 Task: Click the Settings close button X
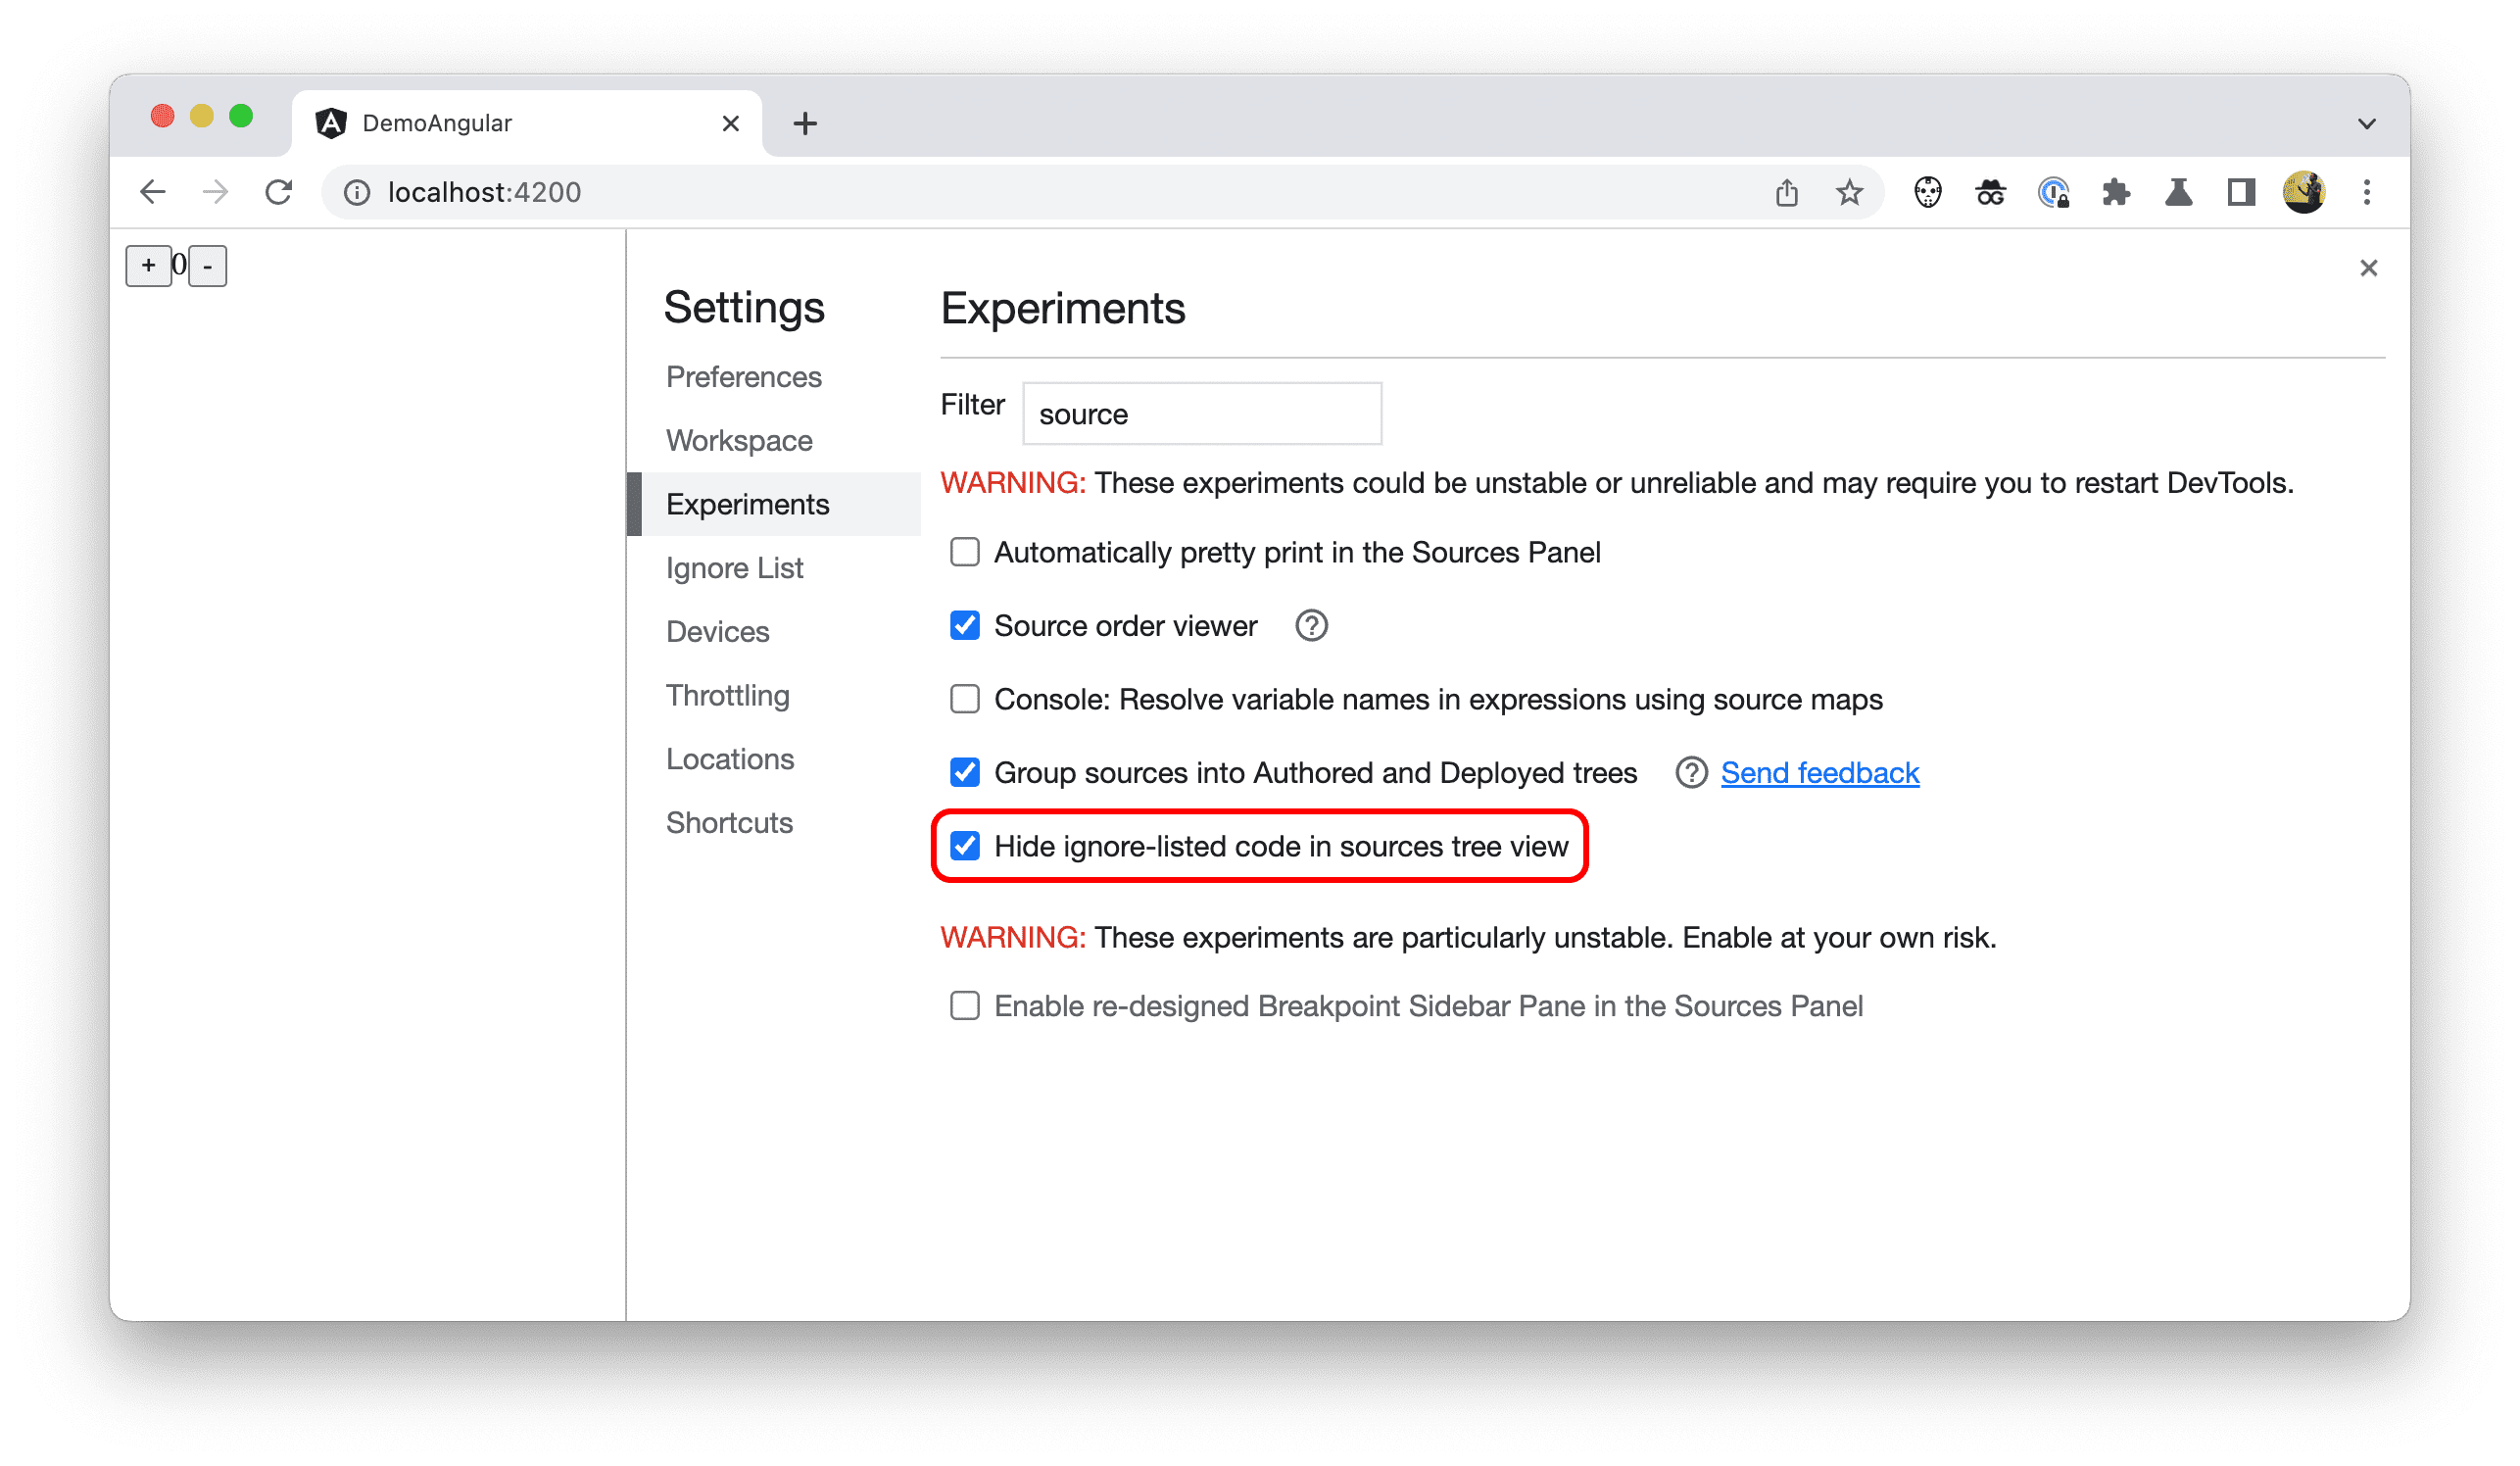2370,269
